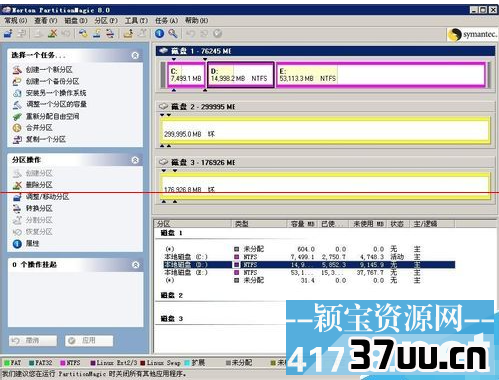Viewport: 499px width, 380px height.
Task: Click the create new partition task icon
Action: pos(17,69)
